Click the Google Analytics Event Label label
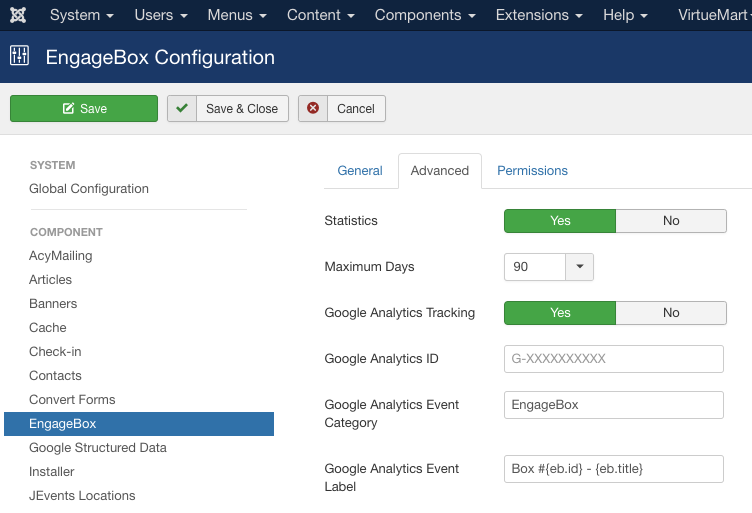This screenshot has width=752, height=513. click(391, 478)
